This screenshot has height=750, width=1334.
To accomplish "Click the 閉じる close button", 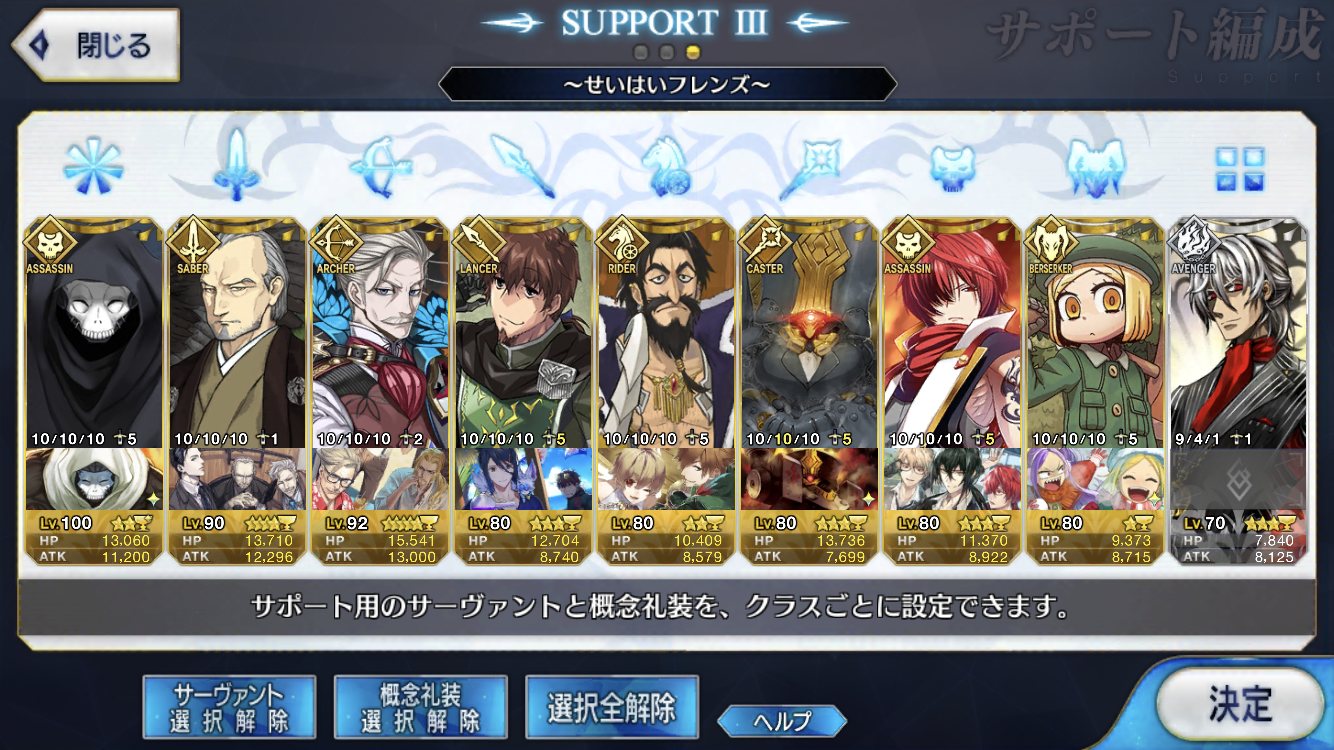I will pyautogui.click(x=96, y=45).
